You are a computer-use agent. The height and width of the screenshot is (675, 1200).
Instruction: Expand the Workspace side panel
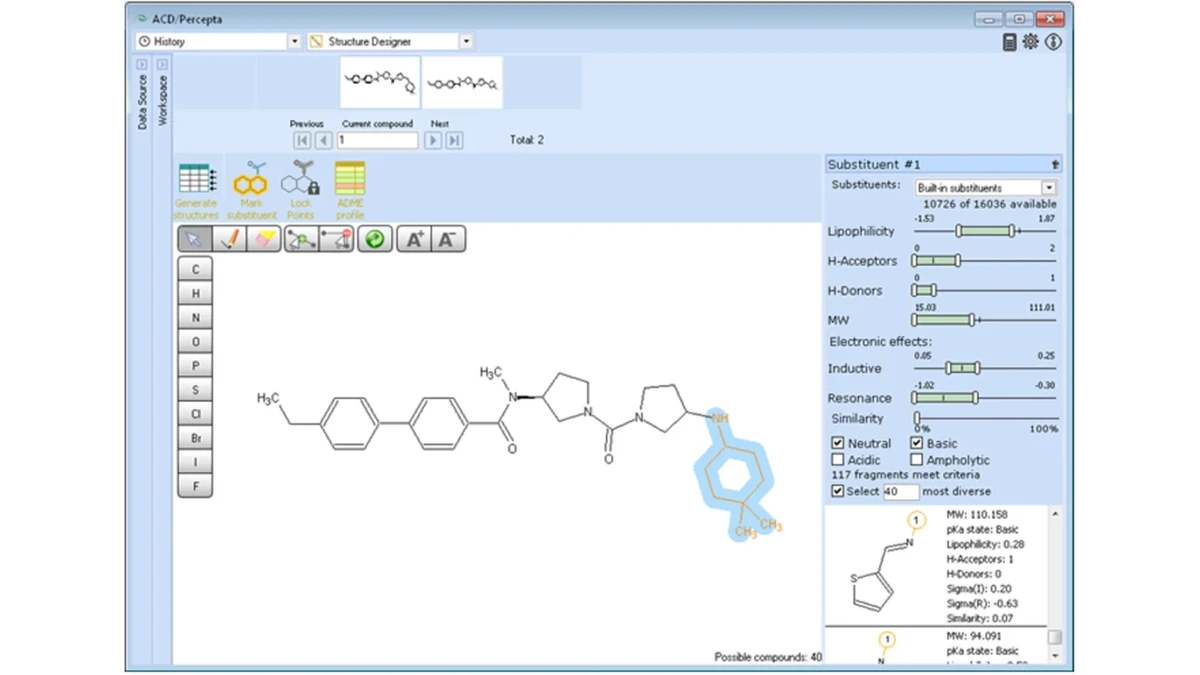point(162,65)
